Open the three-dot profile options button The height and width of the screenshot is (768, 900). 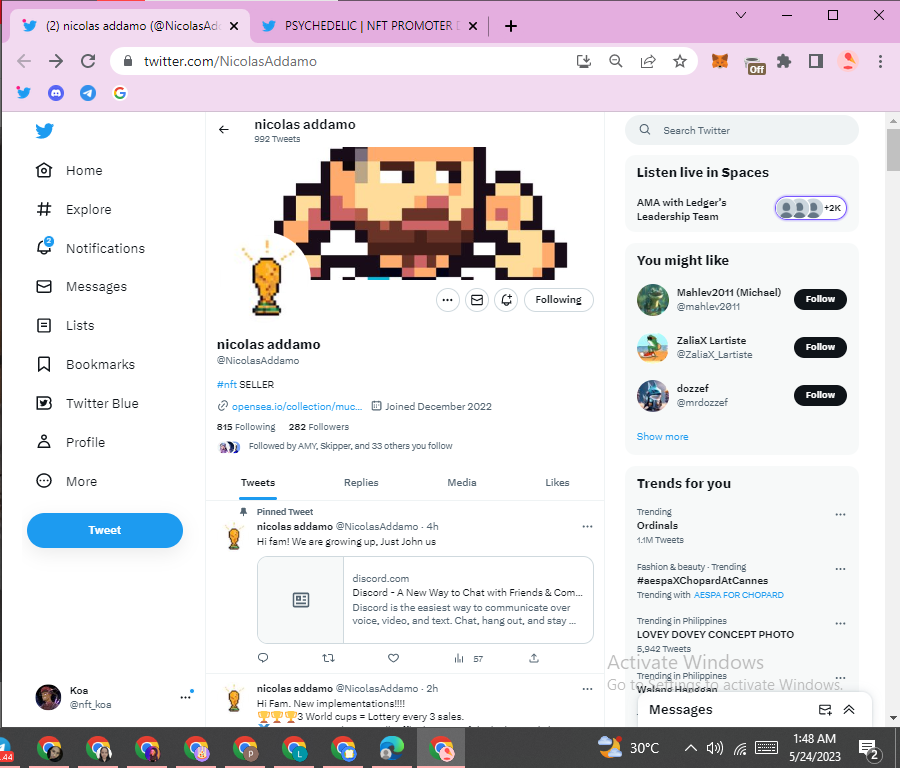448,300
